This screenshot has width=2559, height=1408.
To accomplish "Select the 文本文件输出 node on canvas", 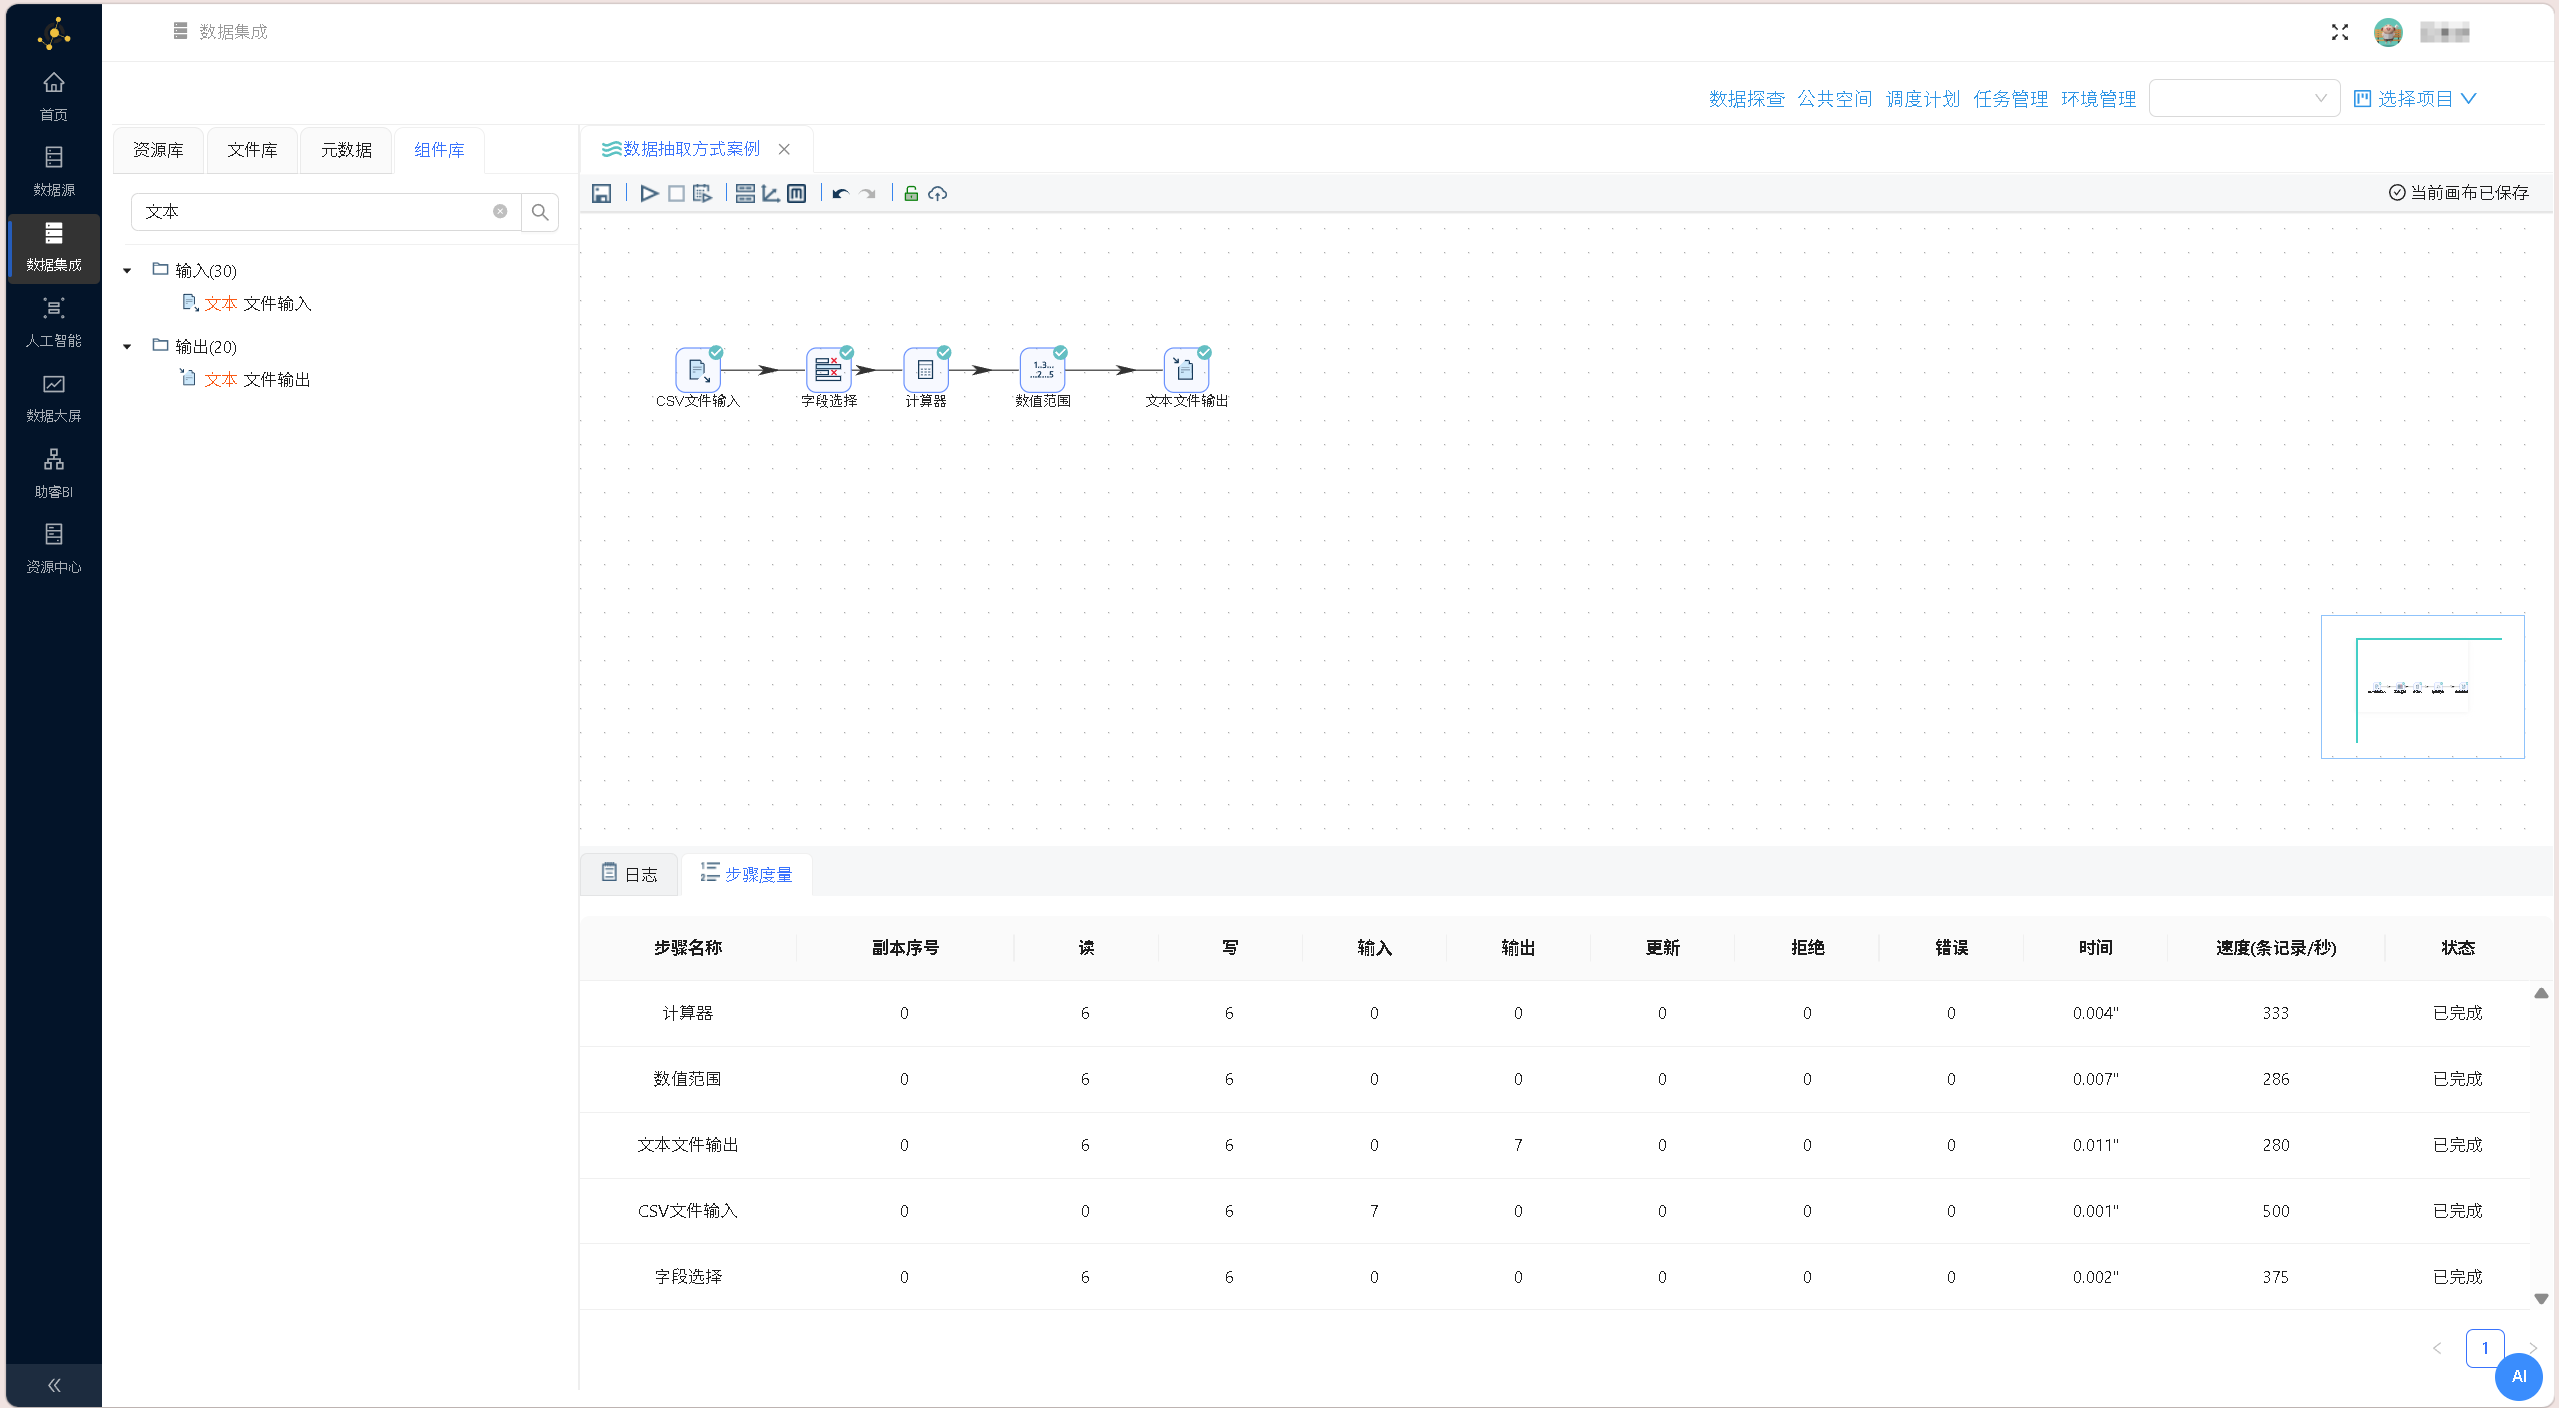I will [1186, 371].
